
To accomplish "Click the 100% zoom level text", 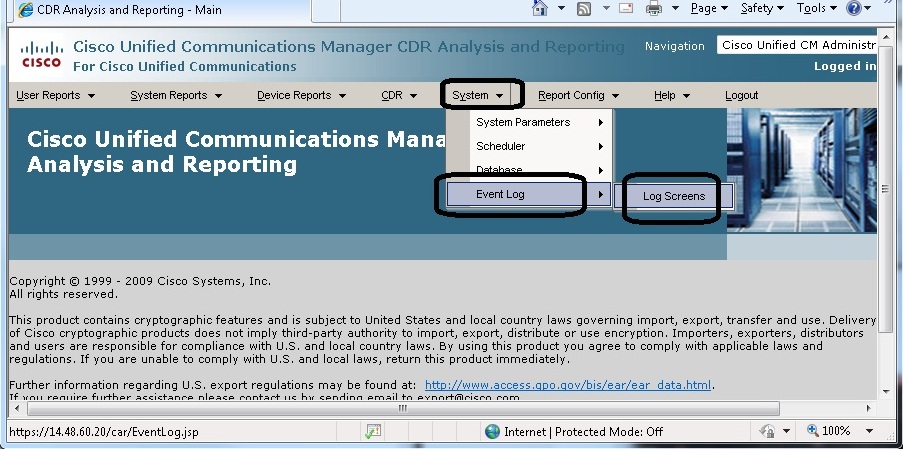I will click(x=836, y=431).
